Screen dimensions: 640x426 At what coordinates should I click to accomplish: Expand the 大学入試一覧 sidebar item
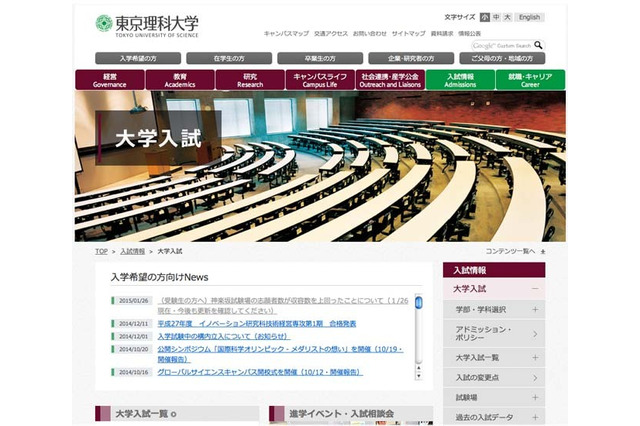click(x=535, y=358)
